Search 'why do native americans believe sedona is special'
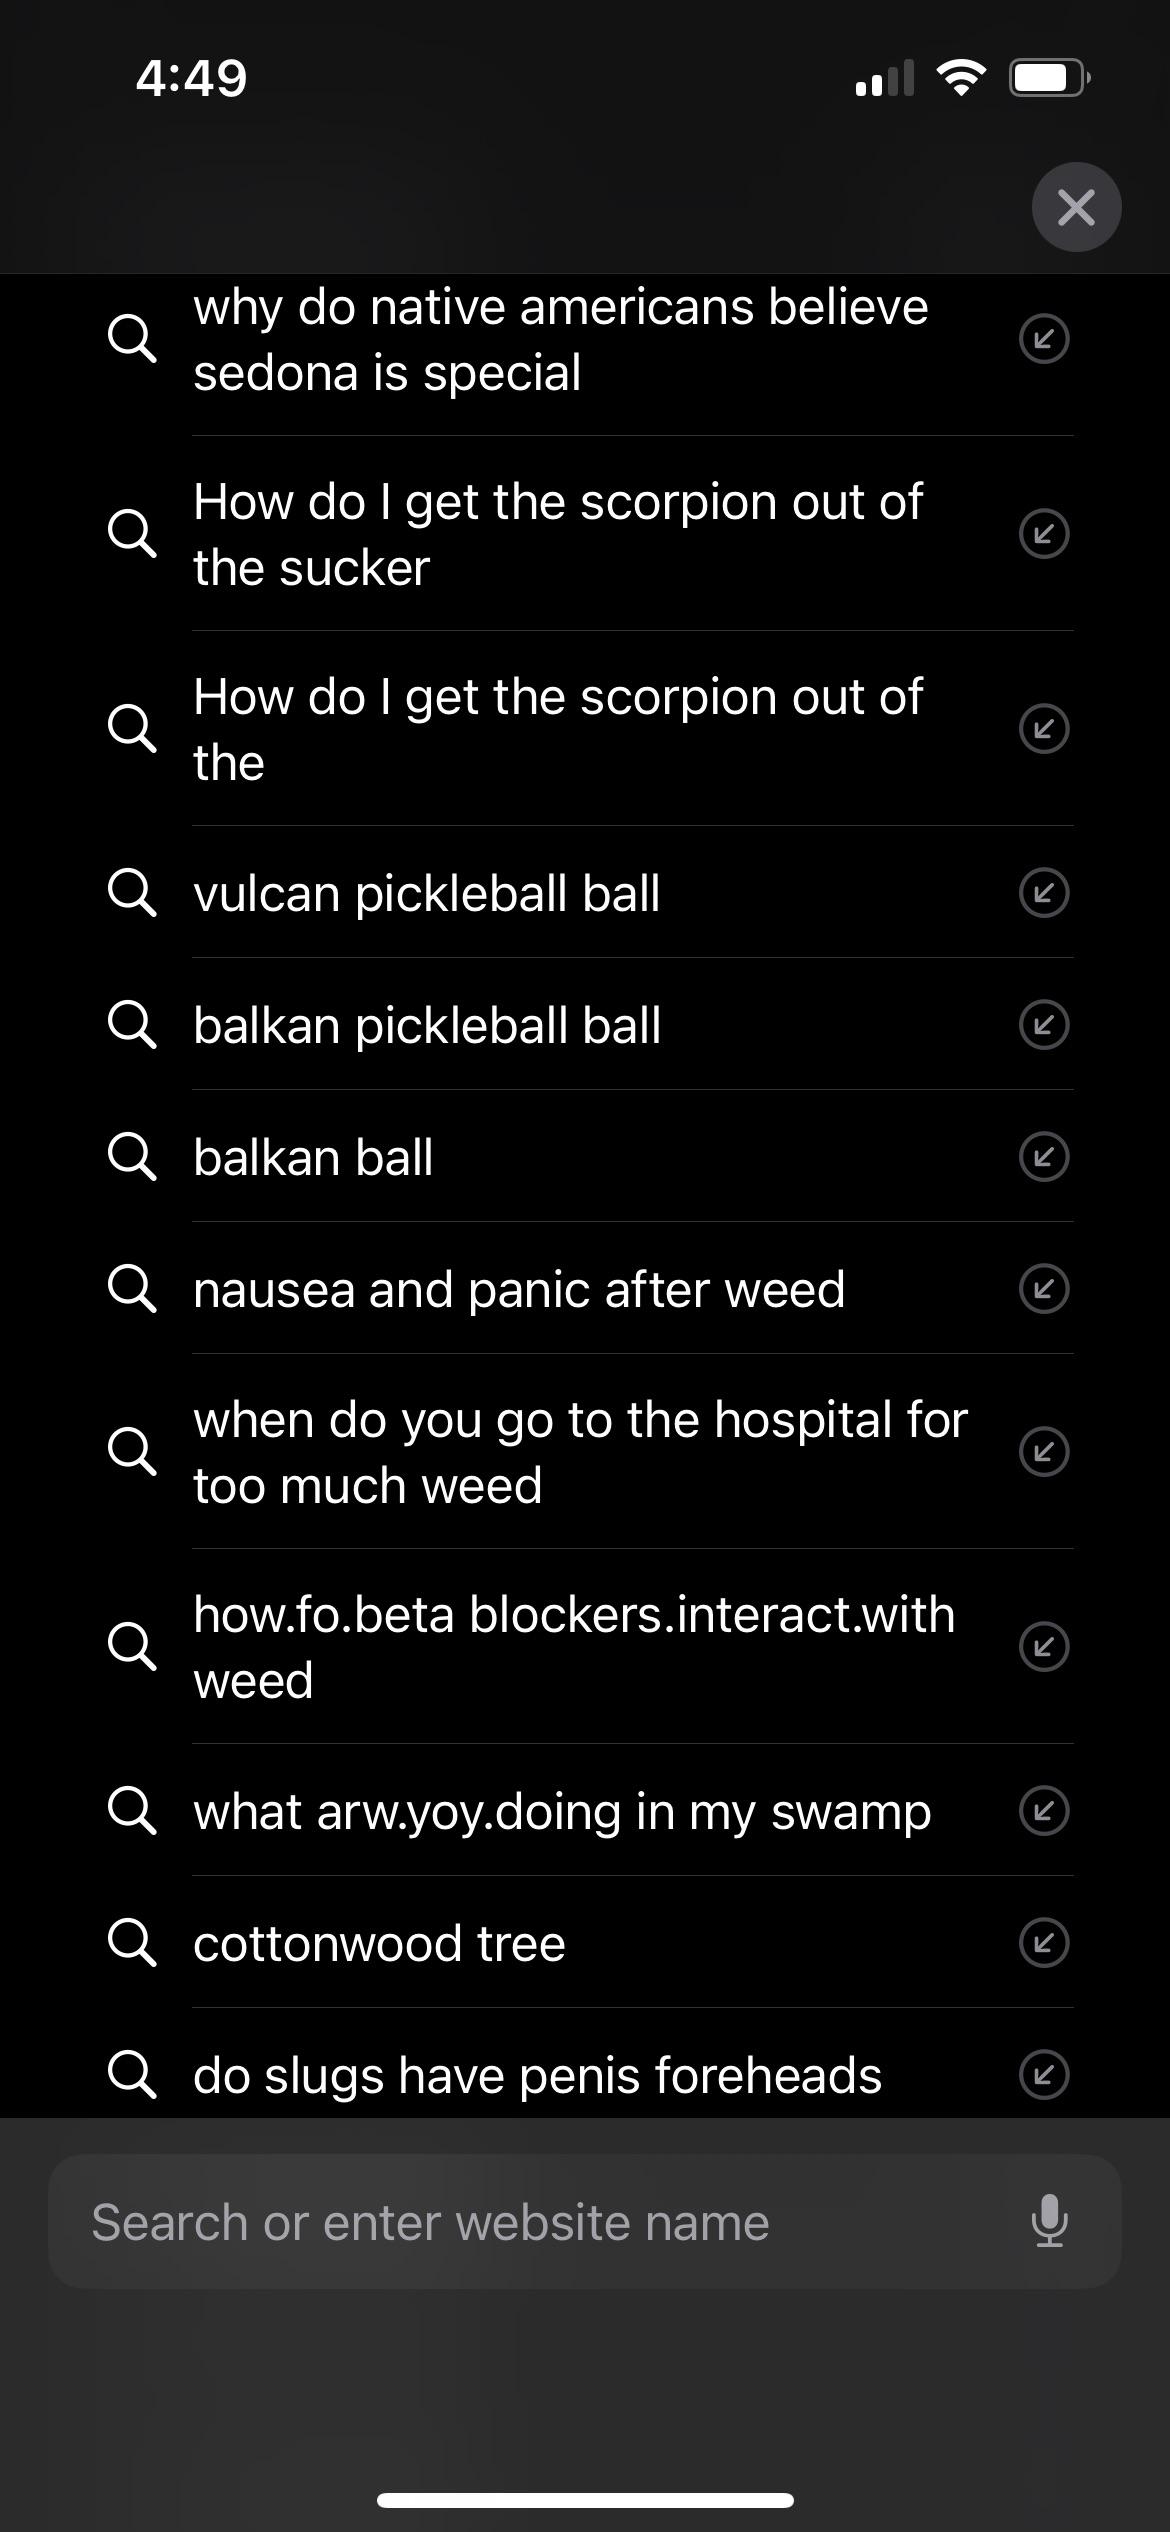The height and width of the screenshot is (2532, 1170). 560,339
